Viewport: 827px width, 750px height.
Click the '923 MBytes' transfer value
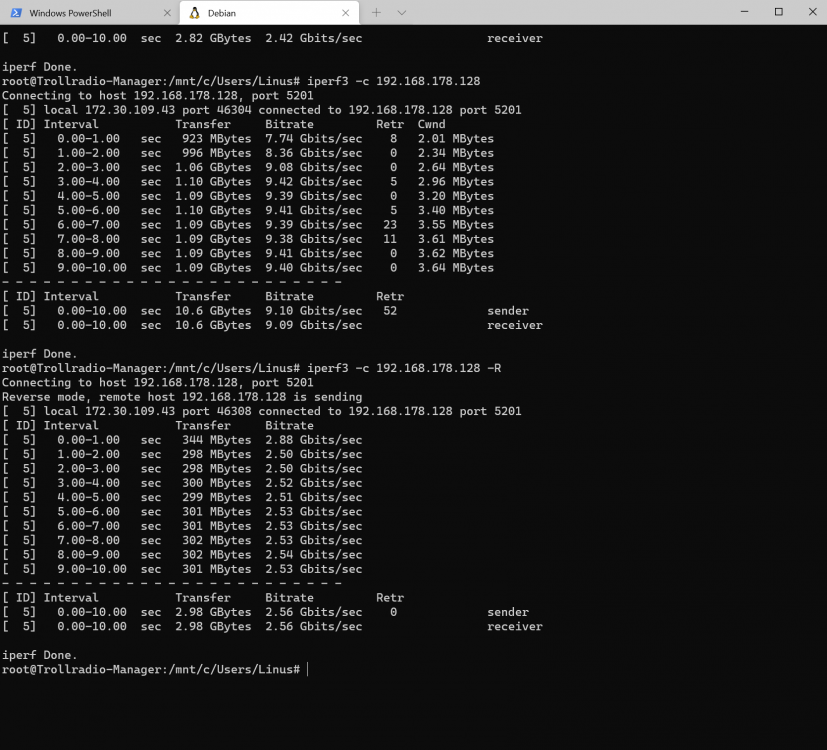point(217,138)
